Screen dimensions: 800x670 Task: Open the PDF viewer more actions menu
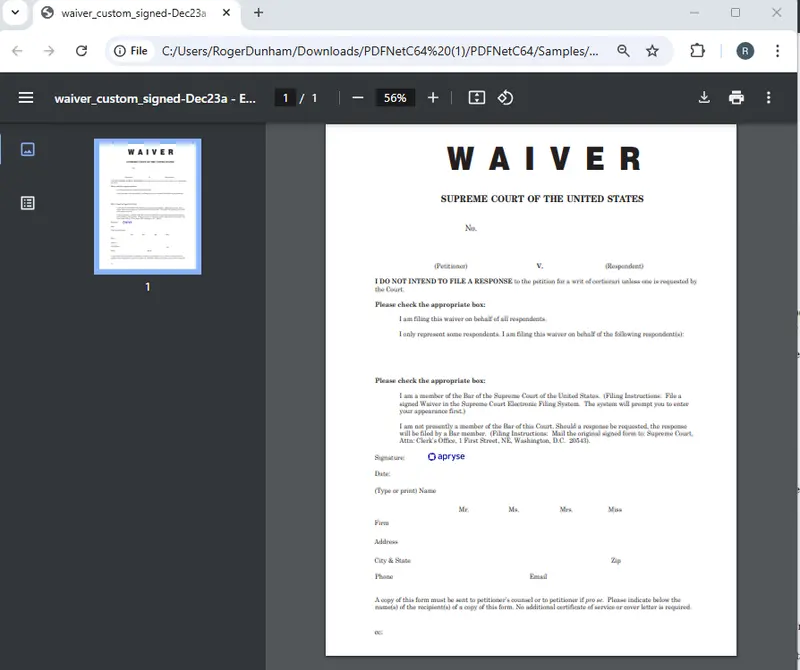(768, 97)
